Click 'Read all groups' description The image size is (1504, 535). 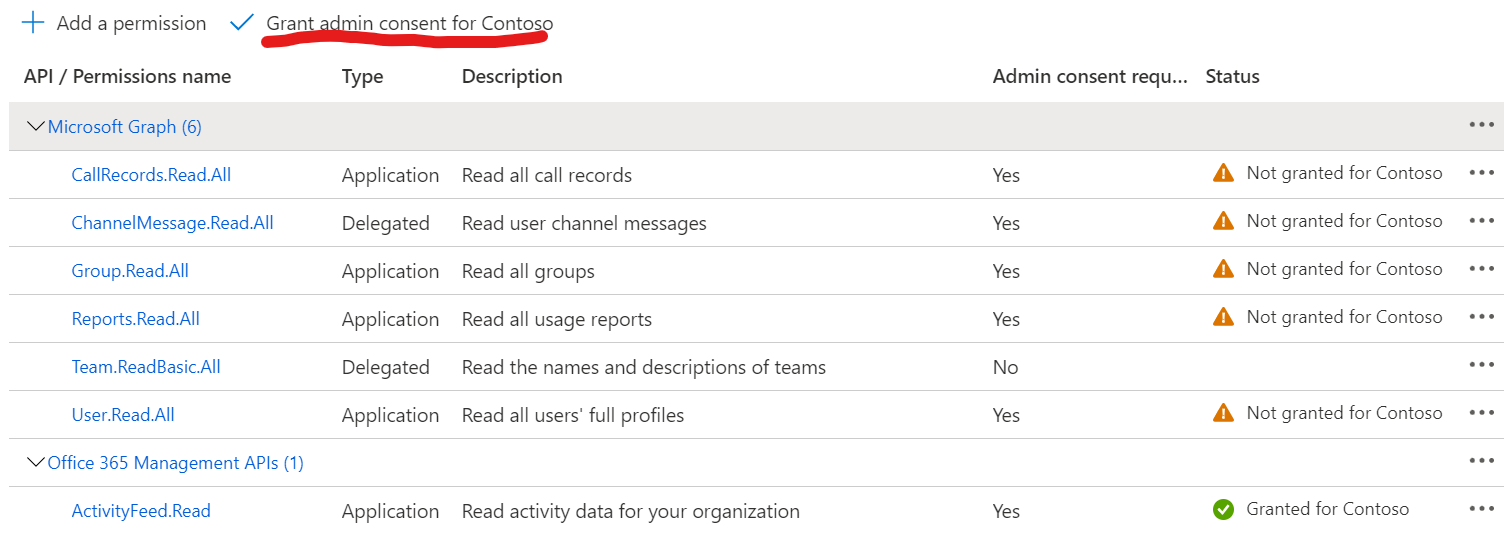pos(528,271)
